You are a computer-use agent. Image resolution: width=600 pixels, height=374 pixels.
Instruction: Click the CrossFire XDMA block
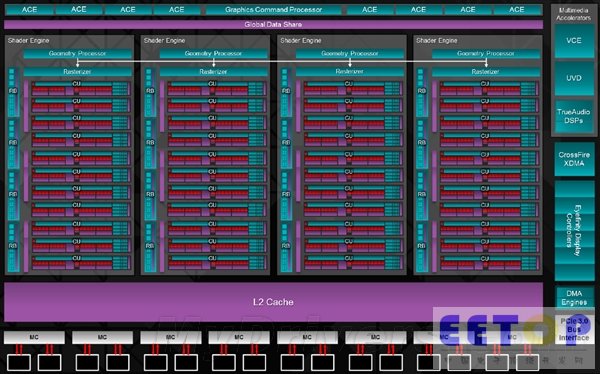click(574, 159)
